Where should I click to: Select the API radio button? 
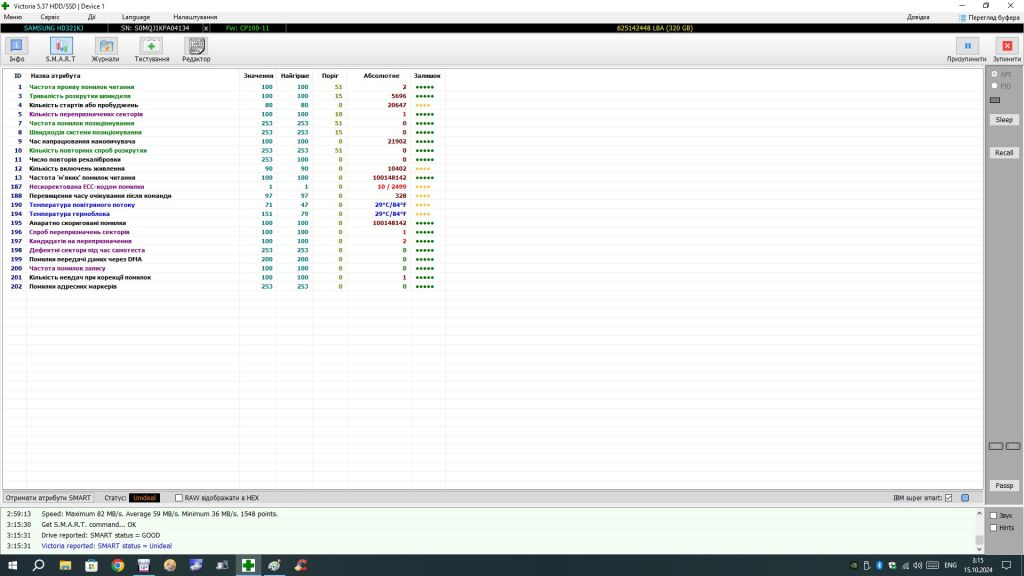pos(995,74)
